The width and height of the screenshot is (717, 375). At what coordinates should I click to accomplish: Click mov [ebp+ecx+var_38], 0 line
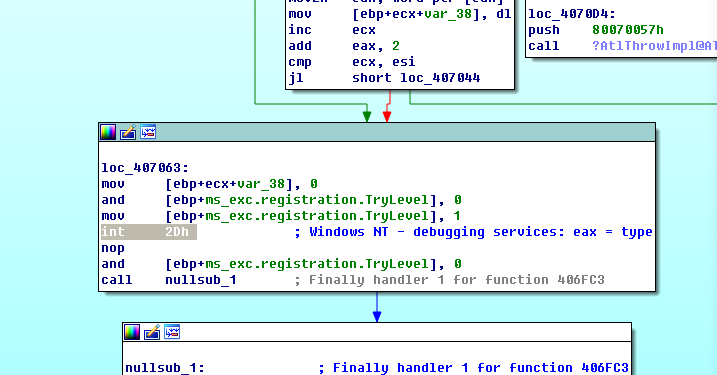pyautogui.click(x=209, y=184)
